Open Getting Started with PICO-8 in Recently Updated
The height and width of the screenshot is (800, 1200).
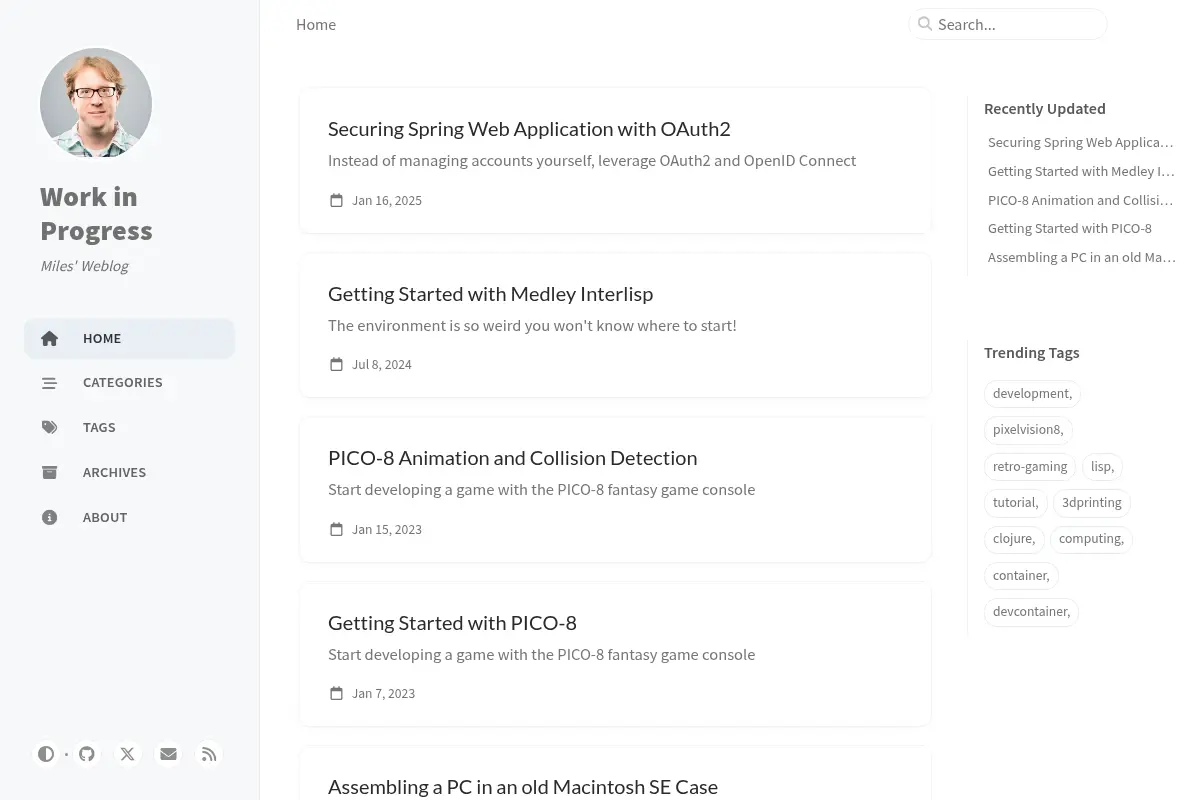click(x=1070, y=228)
